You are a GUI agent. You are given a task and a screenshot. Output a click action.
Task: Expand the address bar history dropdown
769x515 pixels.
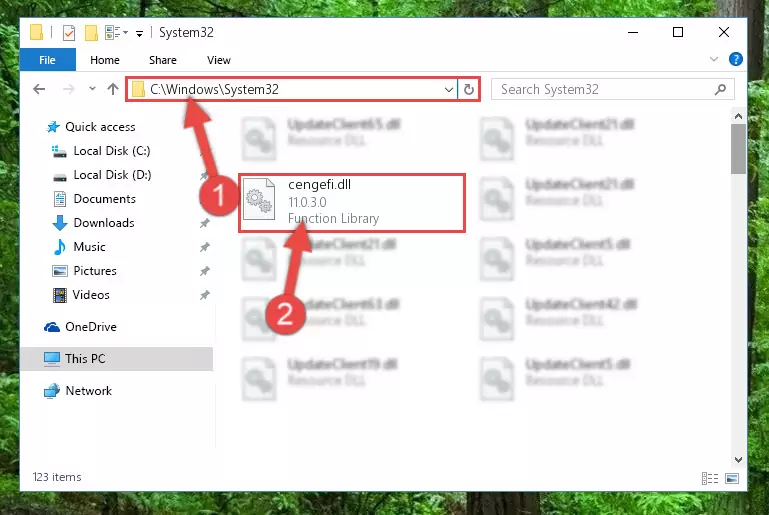[x=448, y=89]
